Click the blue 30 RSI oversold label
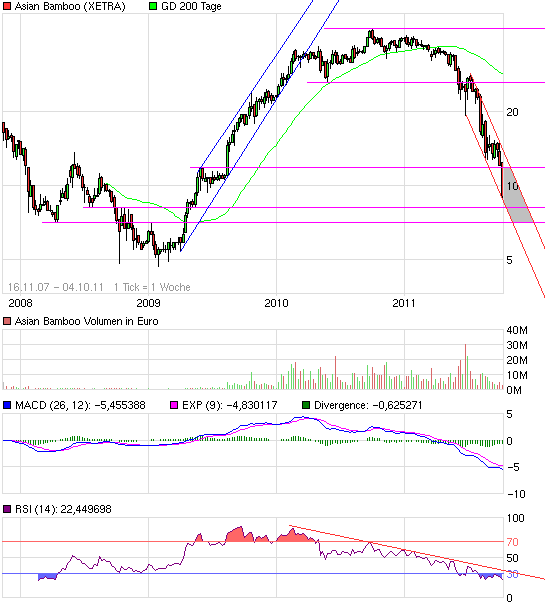This screenshot has width=545, height=606. 512,574
